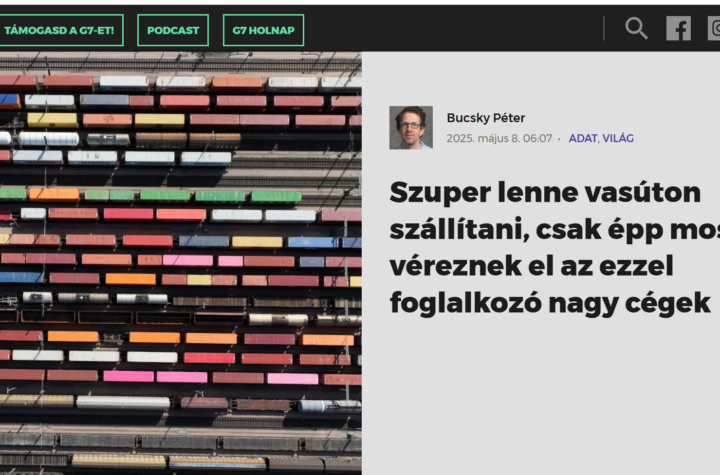Click the TÁMOGASD A G7-ET! button
Viewport: 720px width, 475px height.
[x=59, y=30]
